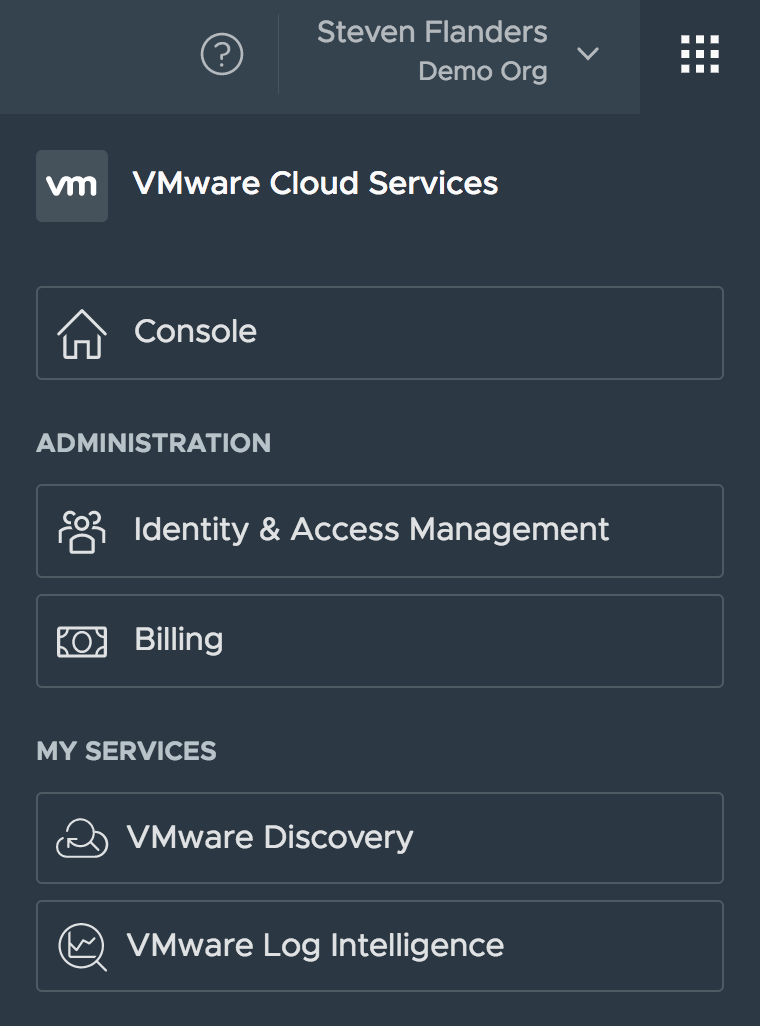Click the Console house icon

82,333
